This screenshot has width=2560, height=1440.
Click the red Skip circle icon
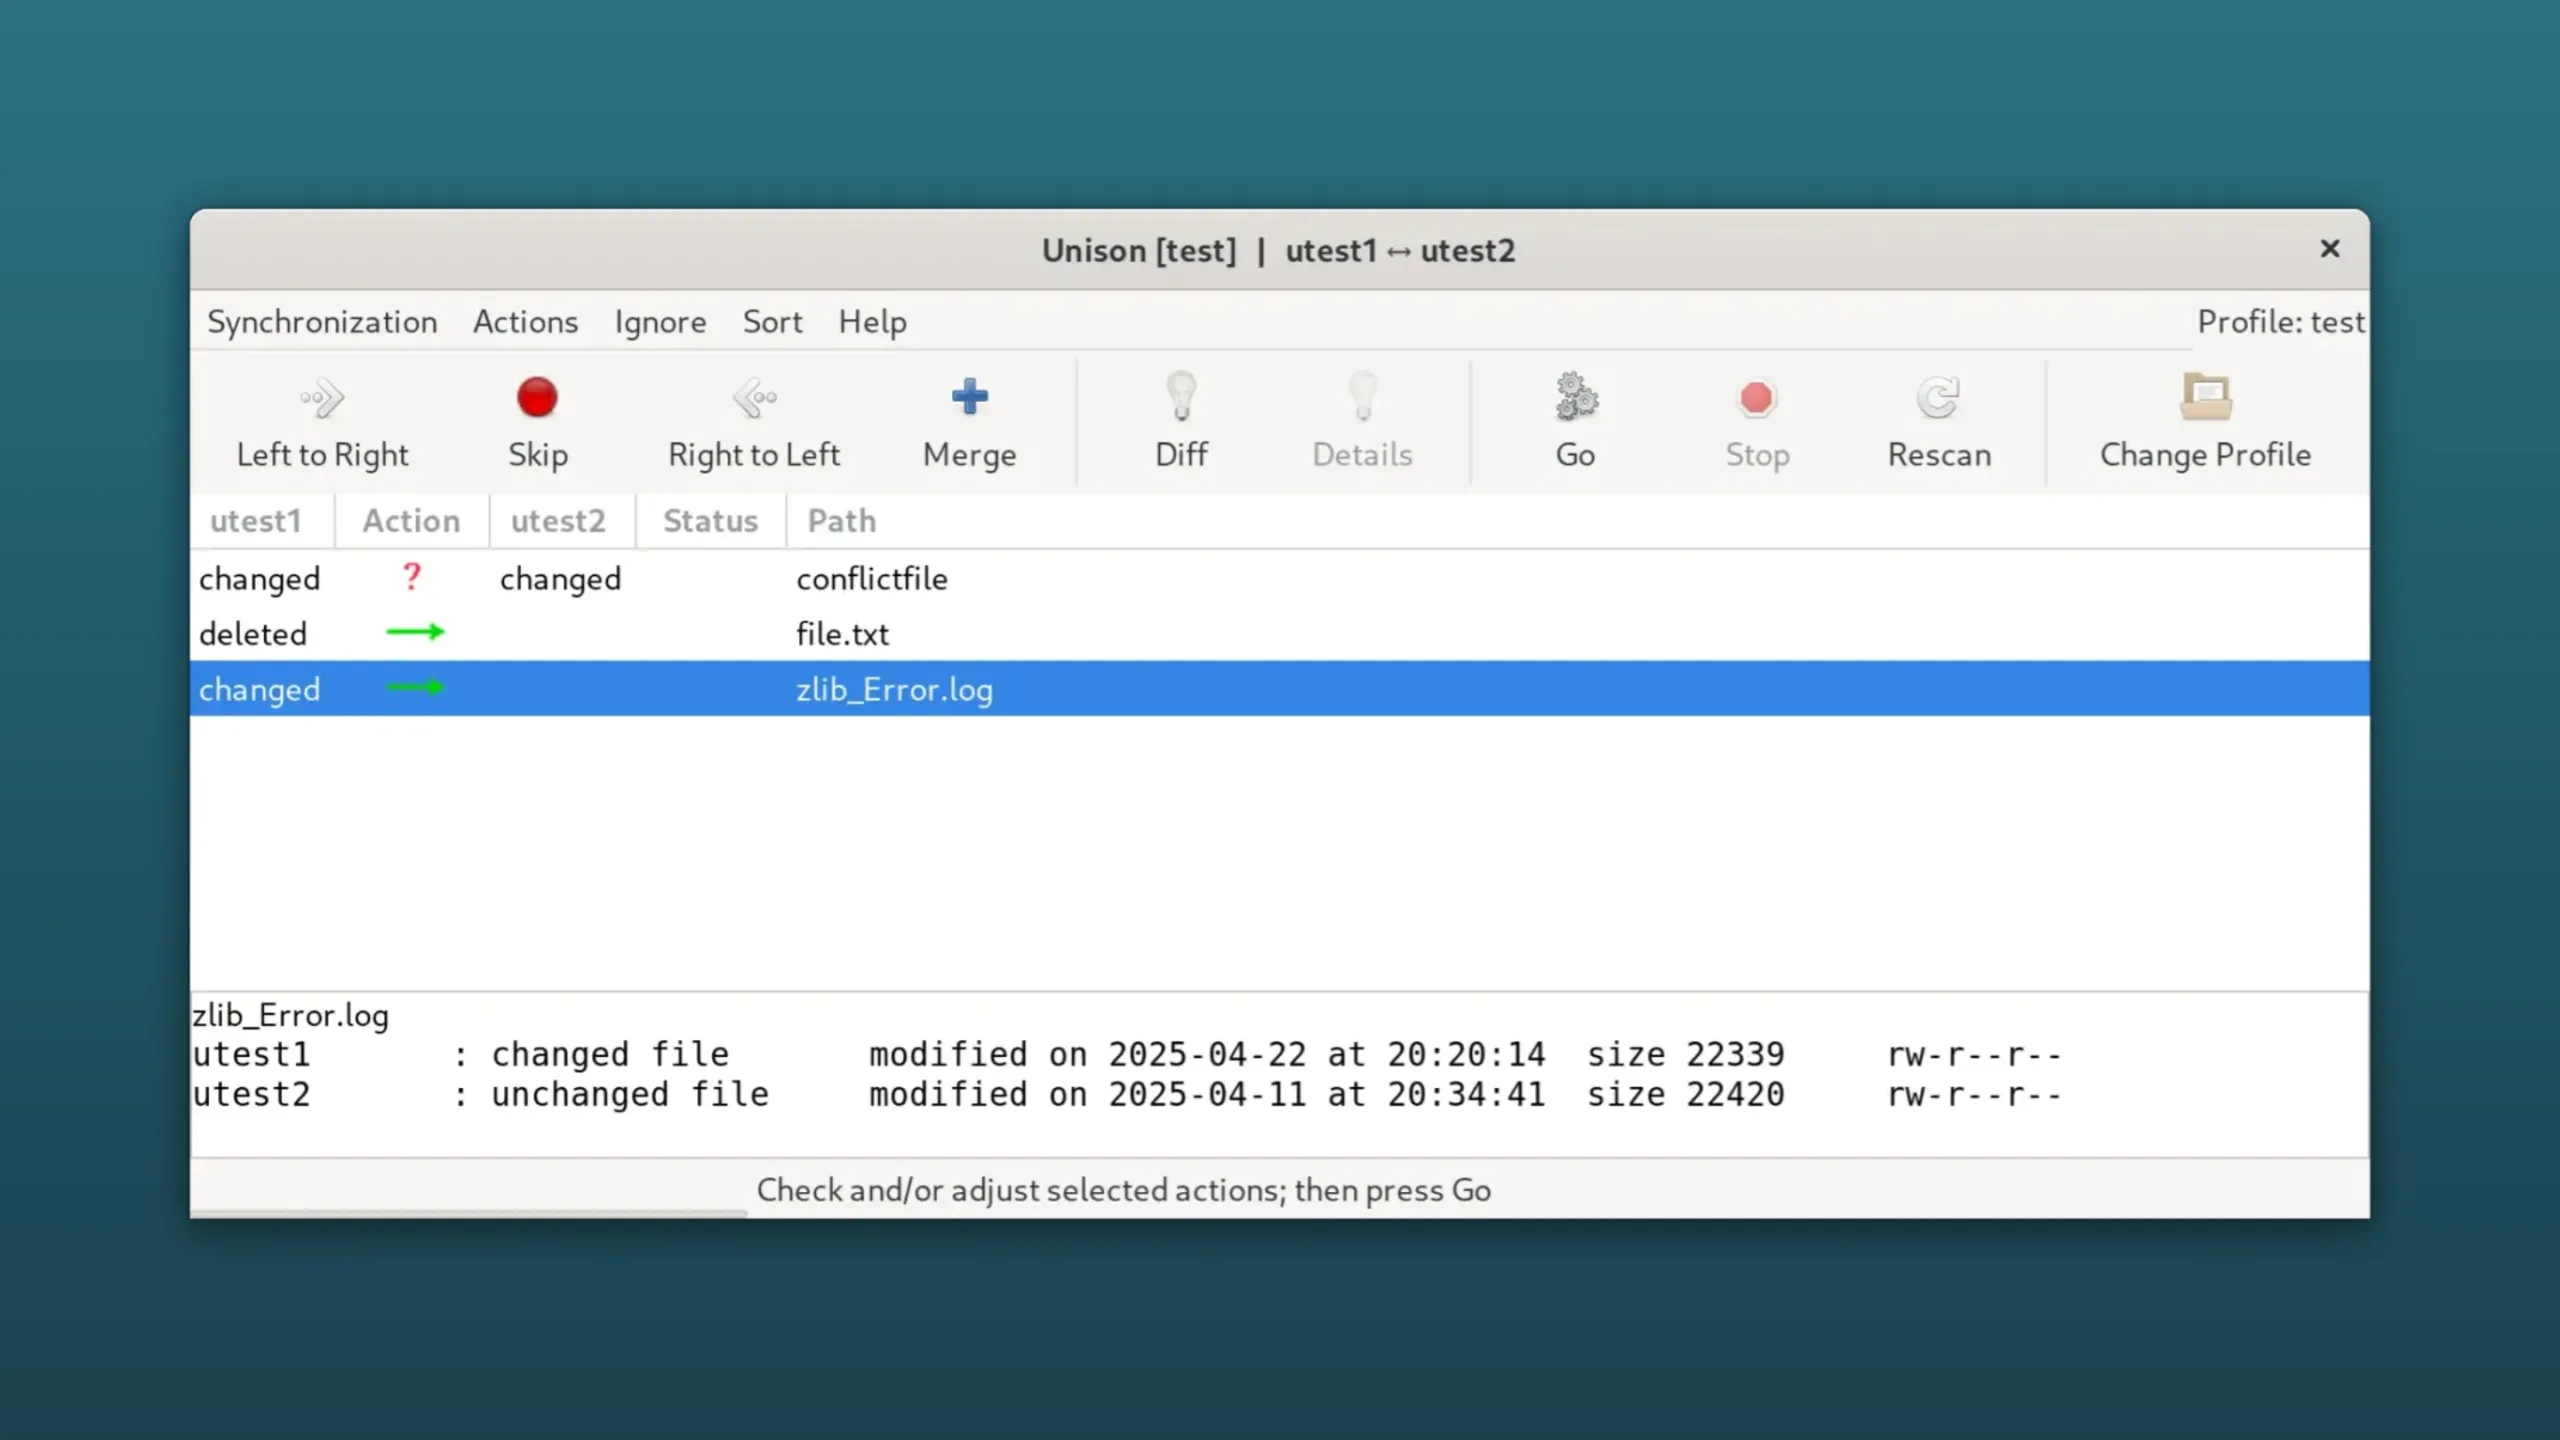pyautogui.click(x=537, y=398)
